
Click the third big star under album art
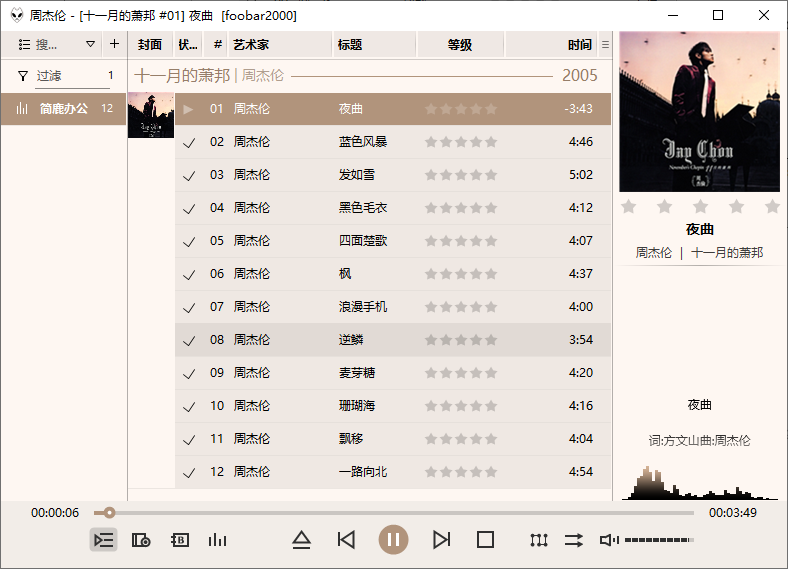tap(700, 206)
